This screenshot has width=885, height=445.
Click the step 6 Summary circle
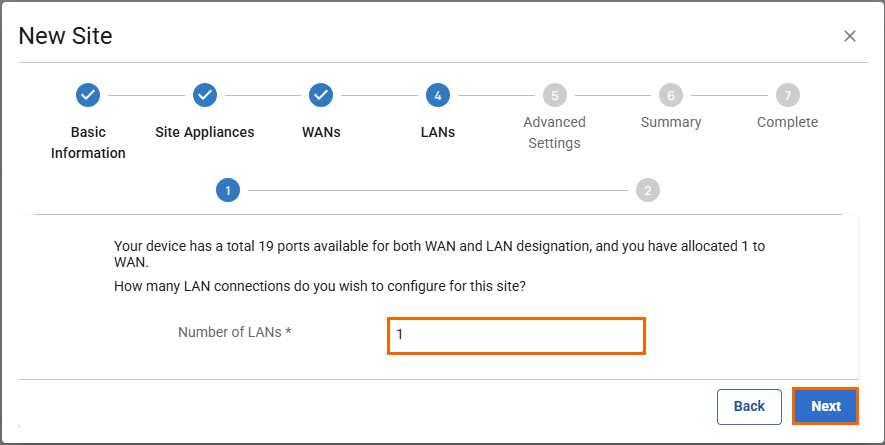[671, 95]
